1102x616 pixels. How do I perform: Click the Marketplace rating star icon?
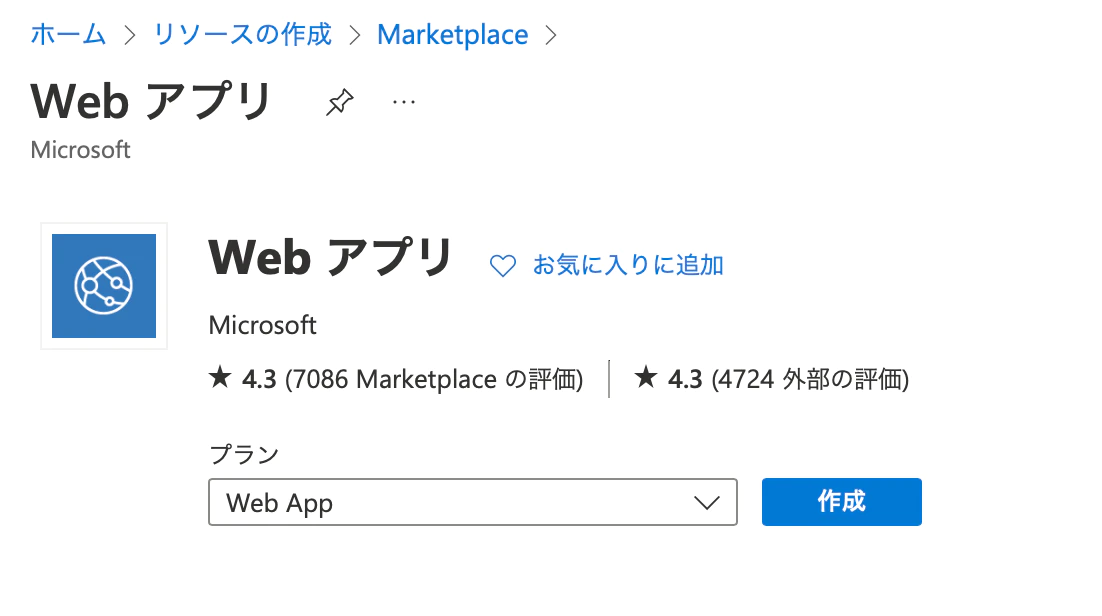pyautogui.click(x=220, y=378)
